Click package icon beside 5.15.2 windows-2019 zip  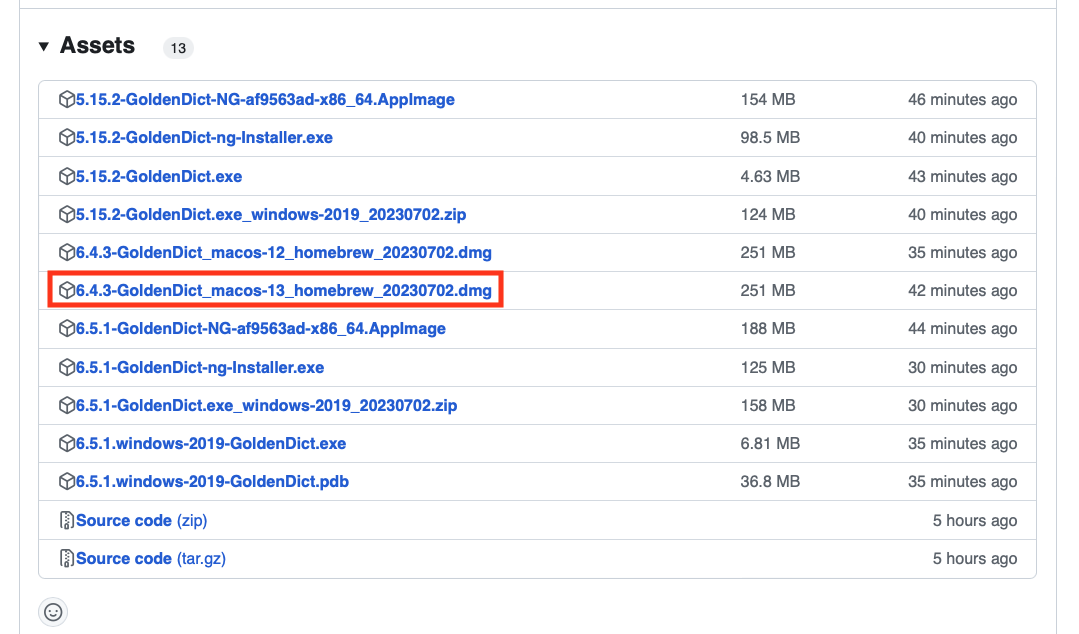pos(67,214)
